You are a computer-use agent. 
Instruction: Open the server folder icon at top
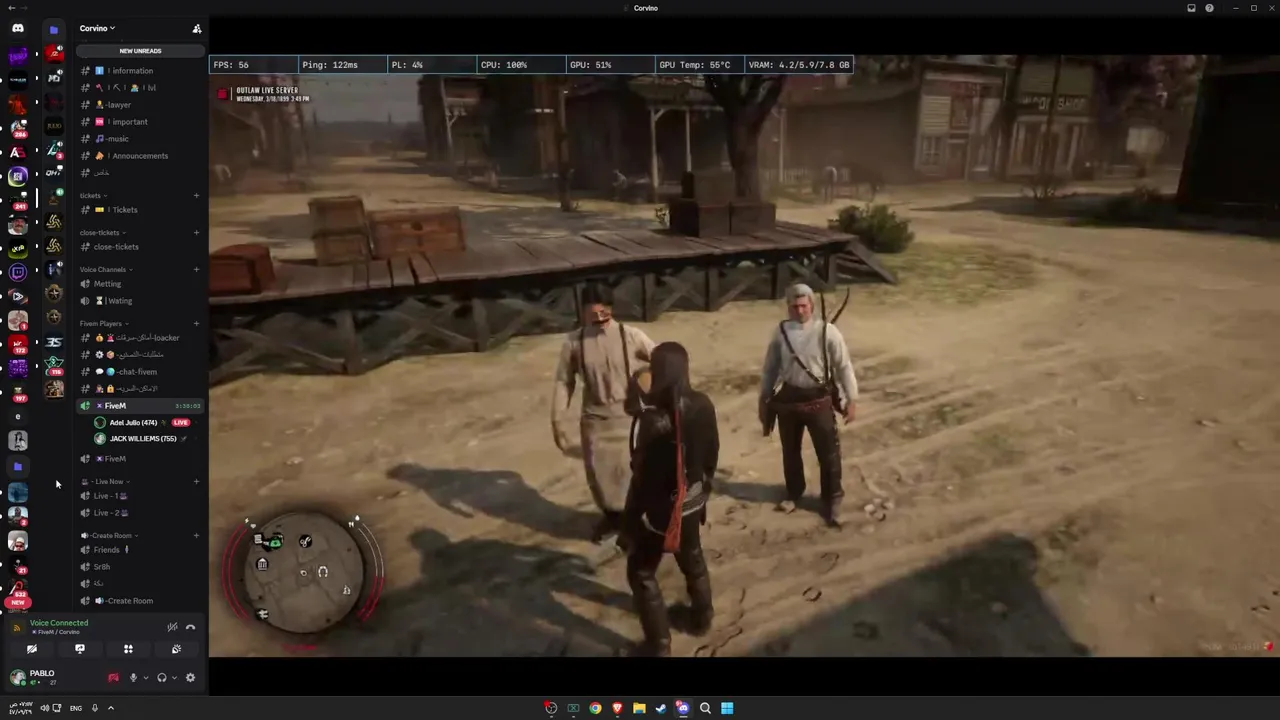click(x=54, y=29)
